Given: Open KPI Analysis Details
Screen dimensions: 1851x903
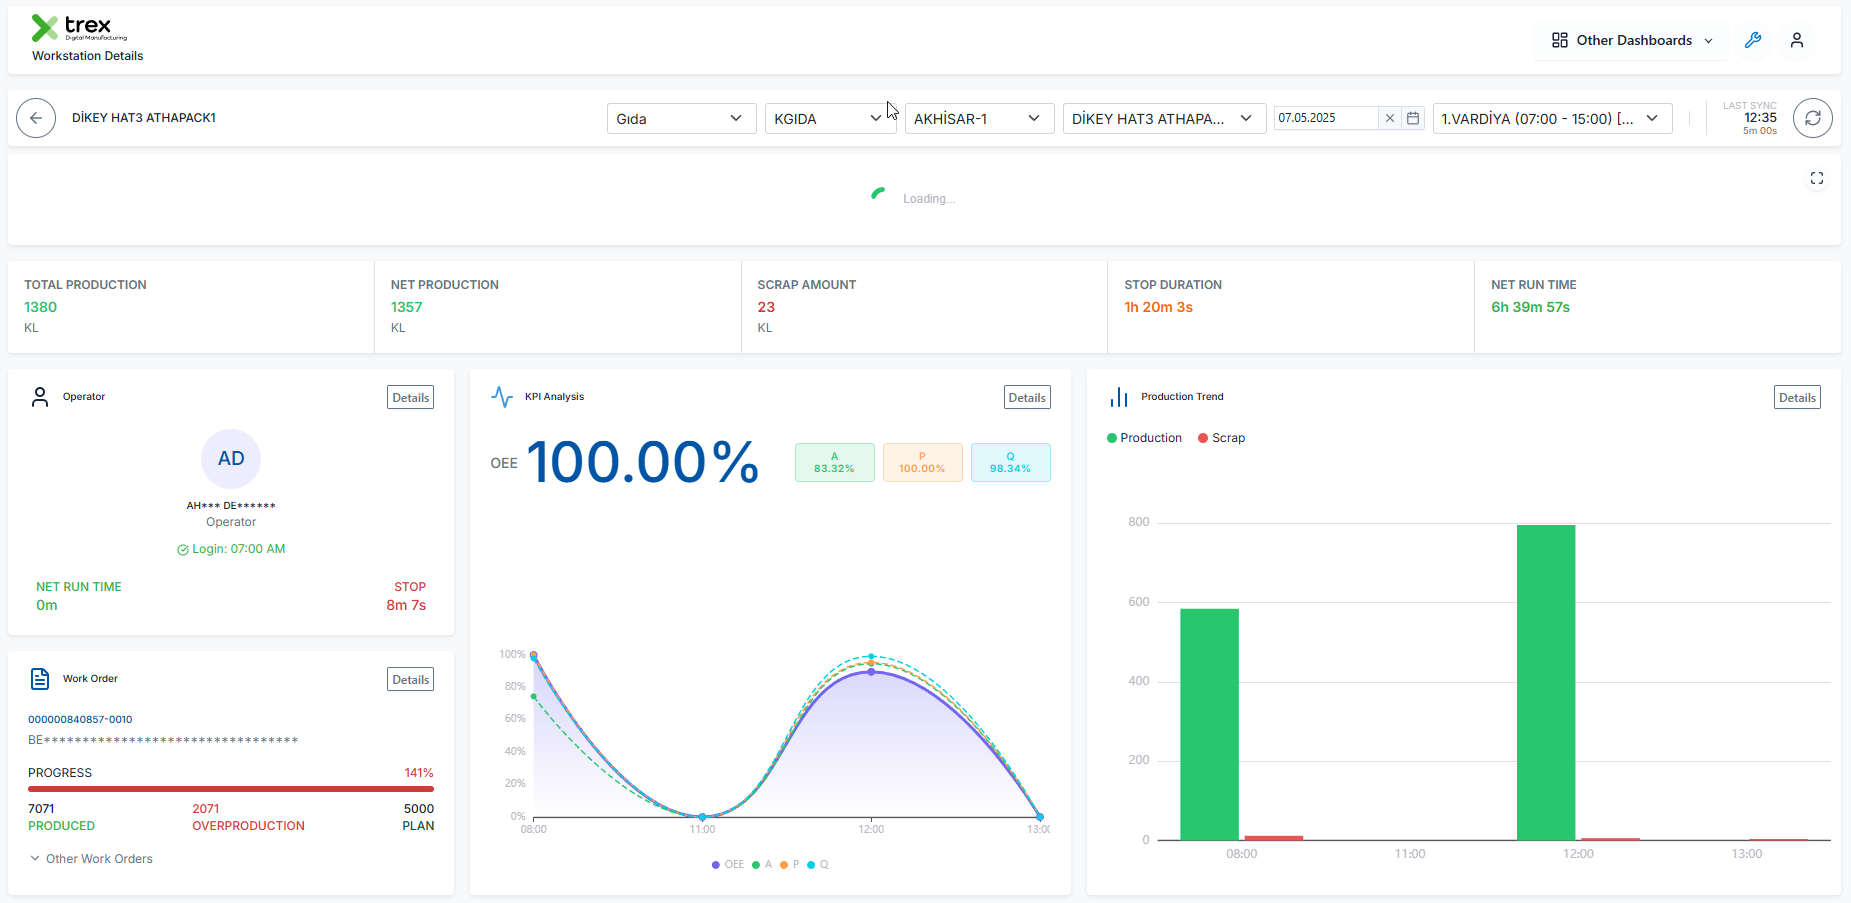Looking at the screenshot, I should coord(1027,398).
